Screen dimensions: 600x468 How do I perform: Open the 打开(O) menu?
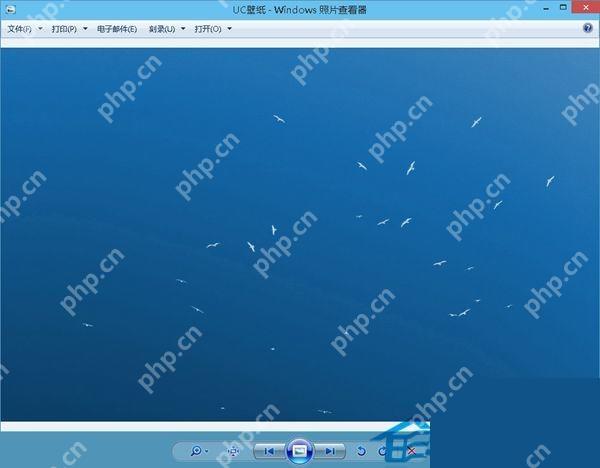208,29
